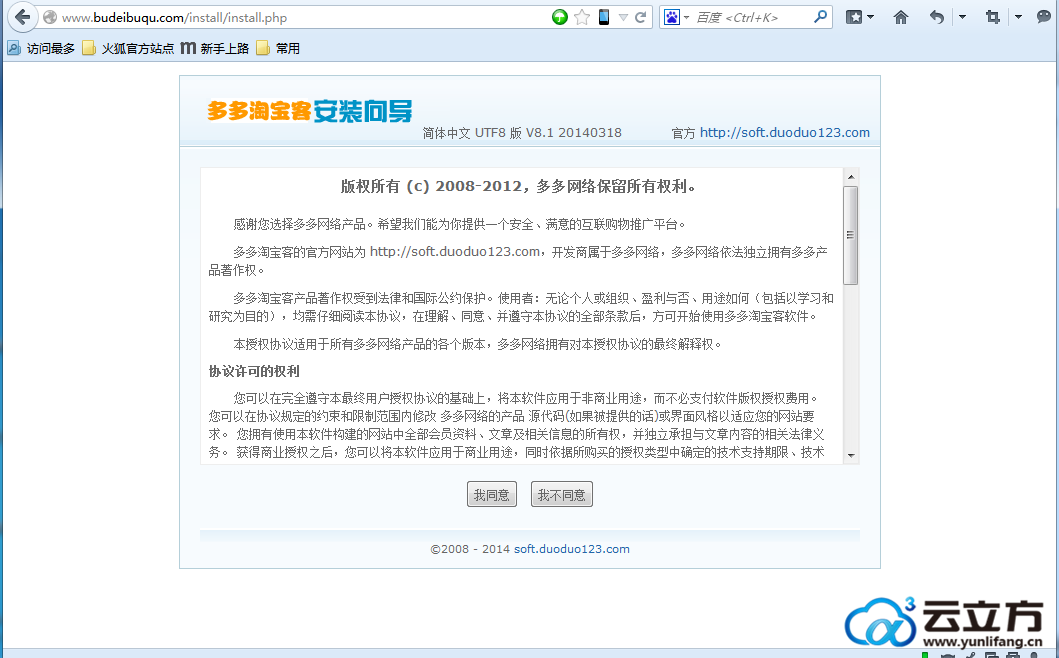Expand the search engine selector arrow

pyautogui.click(x=686, y=18)
